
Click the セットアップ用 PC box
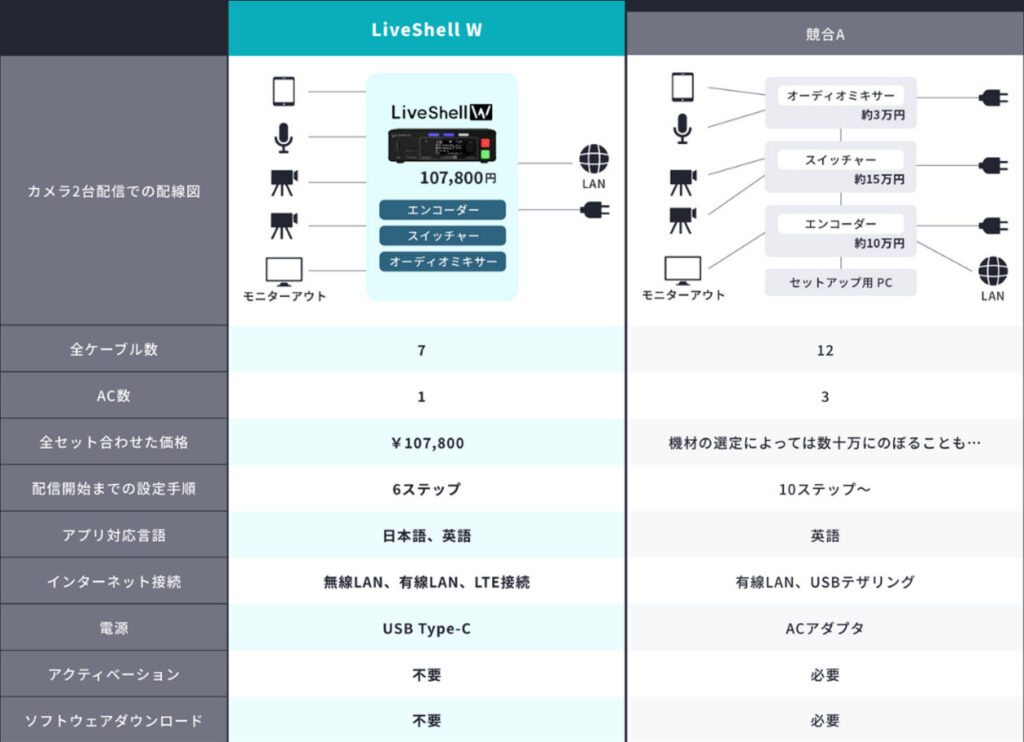point(840,282)
